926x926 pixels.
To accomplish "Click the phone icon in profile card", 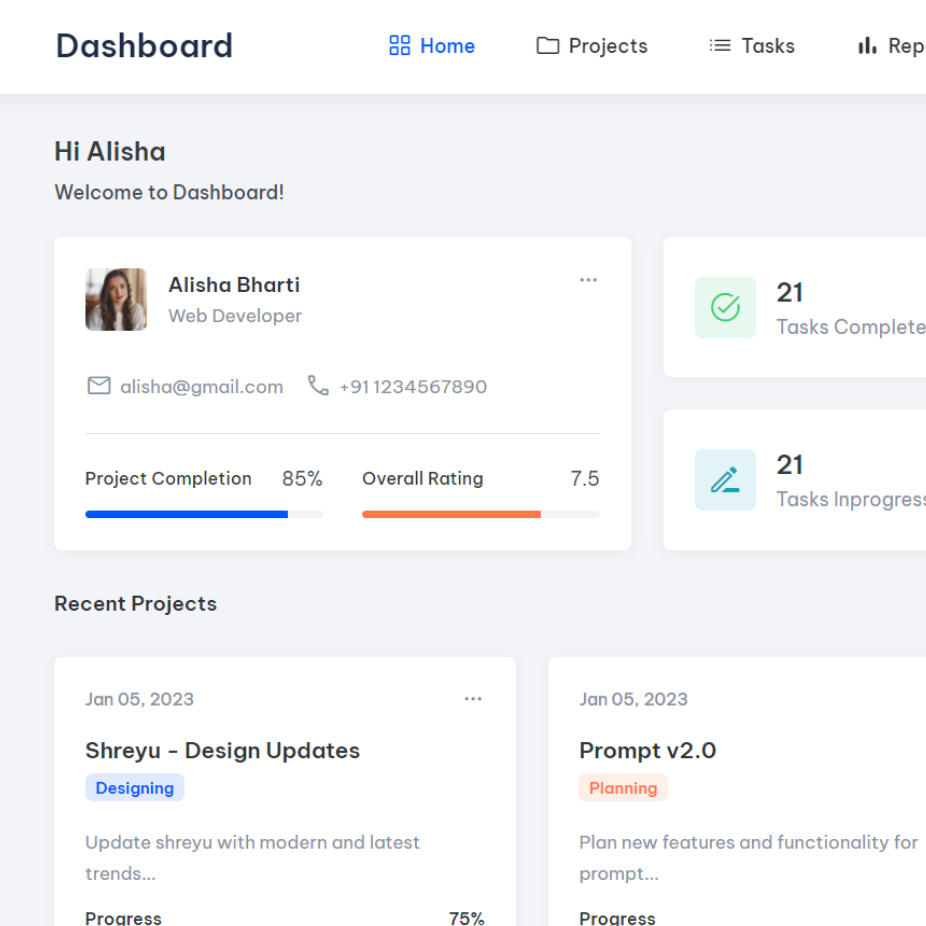I will click(x=318, y=386).
